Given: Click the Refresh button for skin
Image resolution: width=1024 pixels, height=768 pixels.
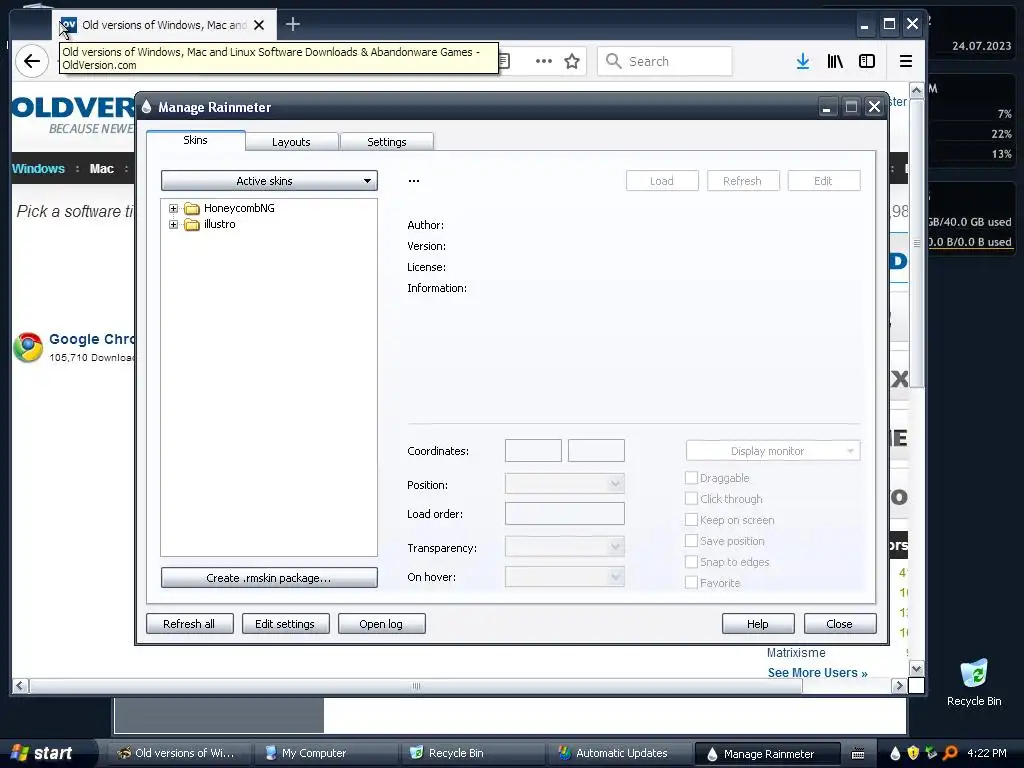Looking at the screenshot, I should point(743,181).
